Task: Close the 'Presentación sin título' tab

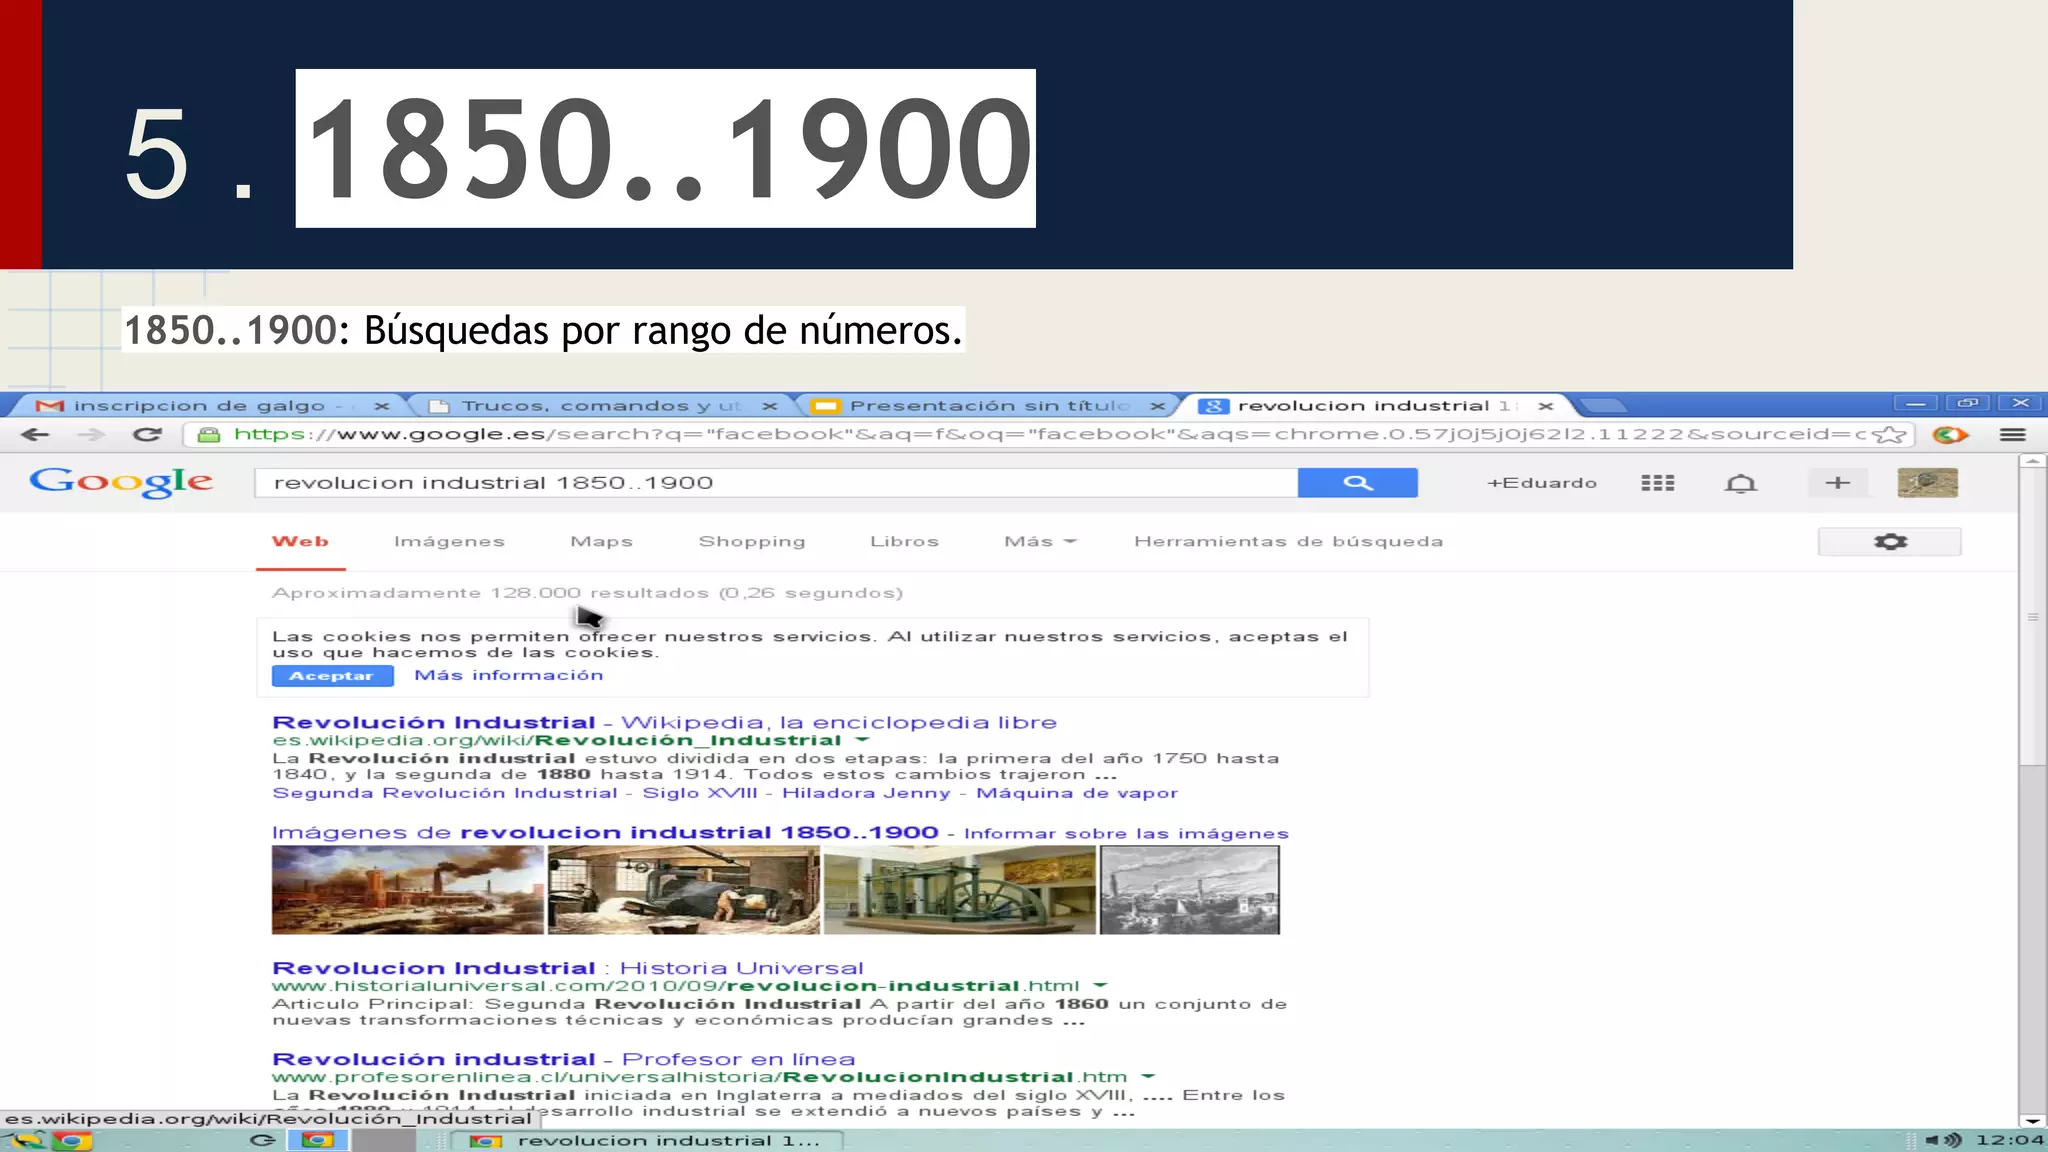Action: (x=1157, y=406)
